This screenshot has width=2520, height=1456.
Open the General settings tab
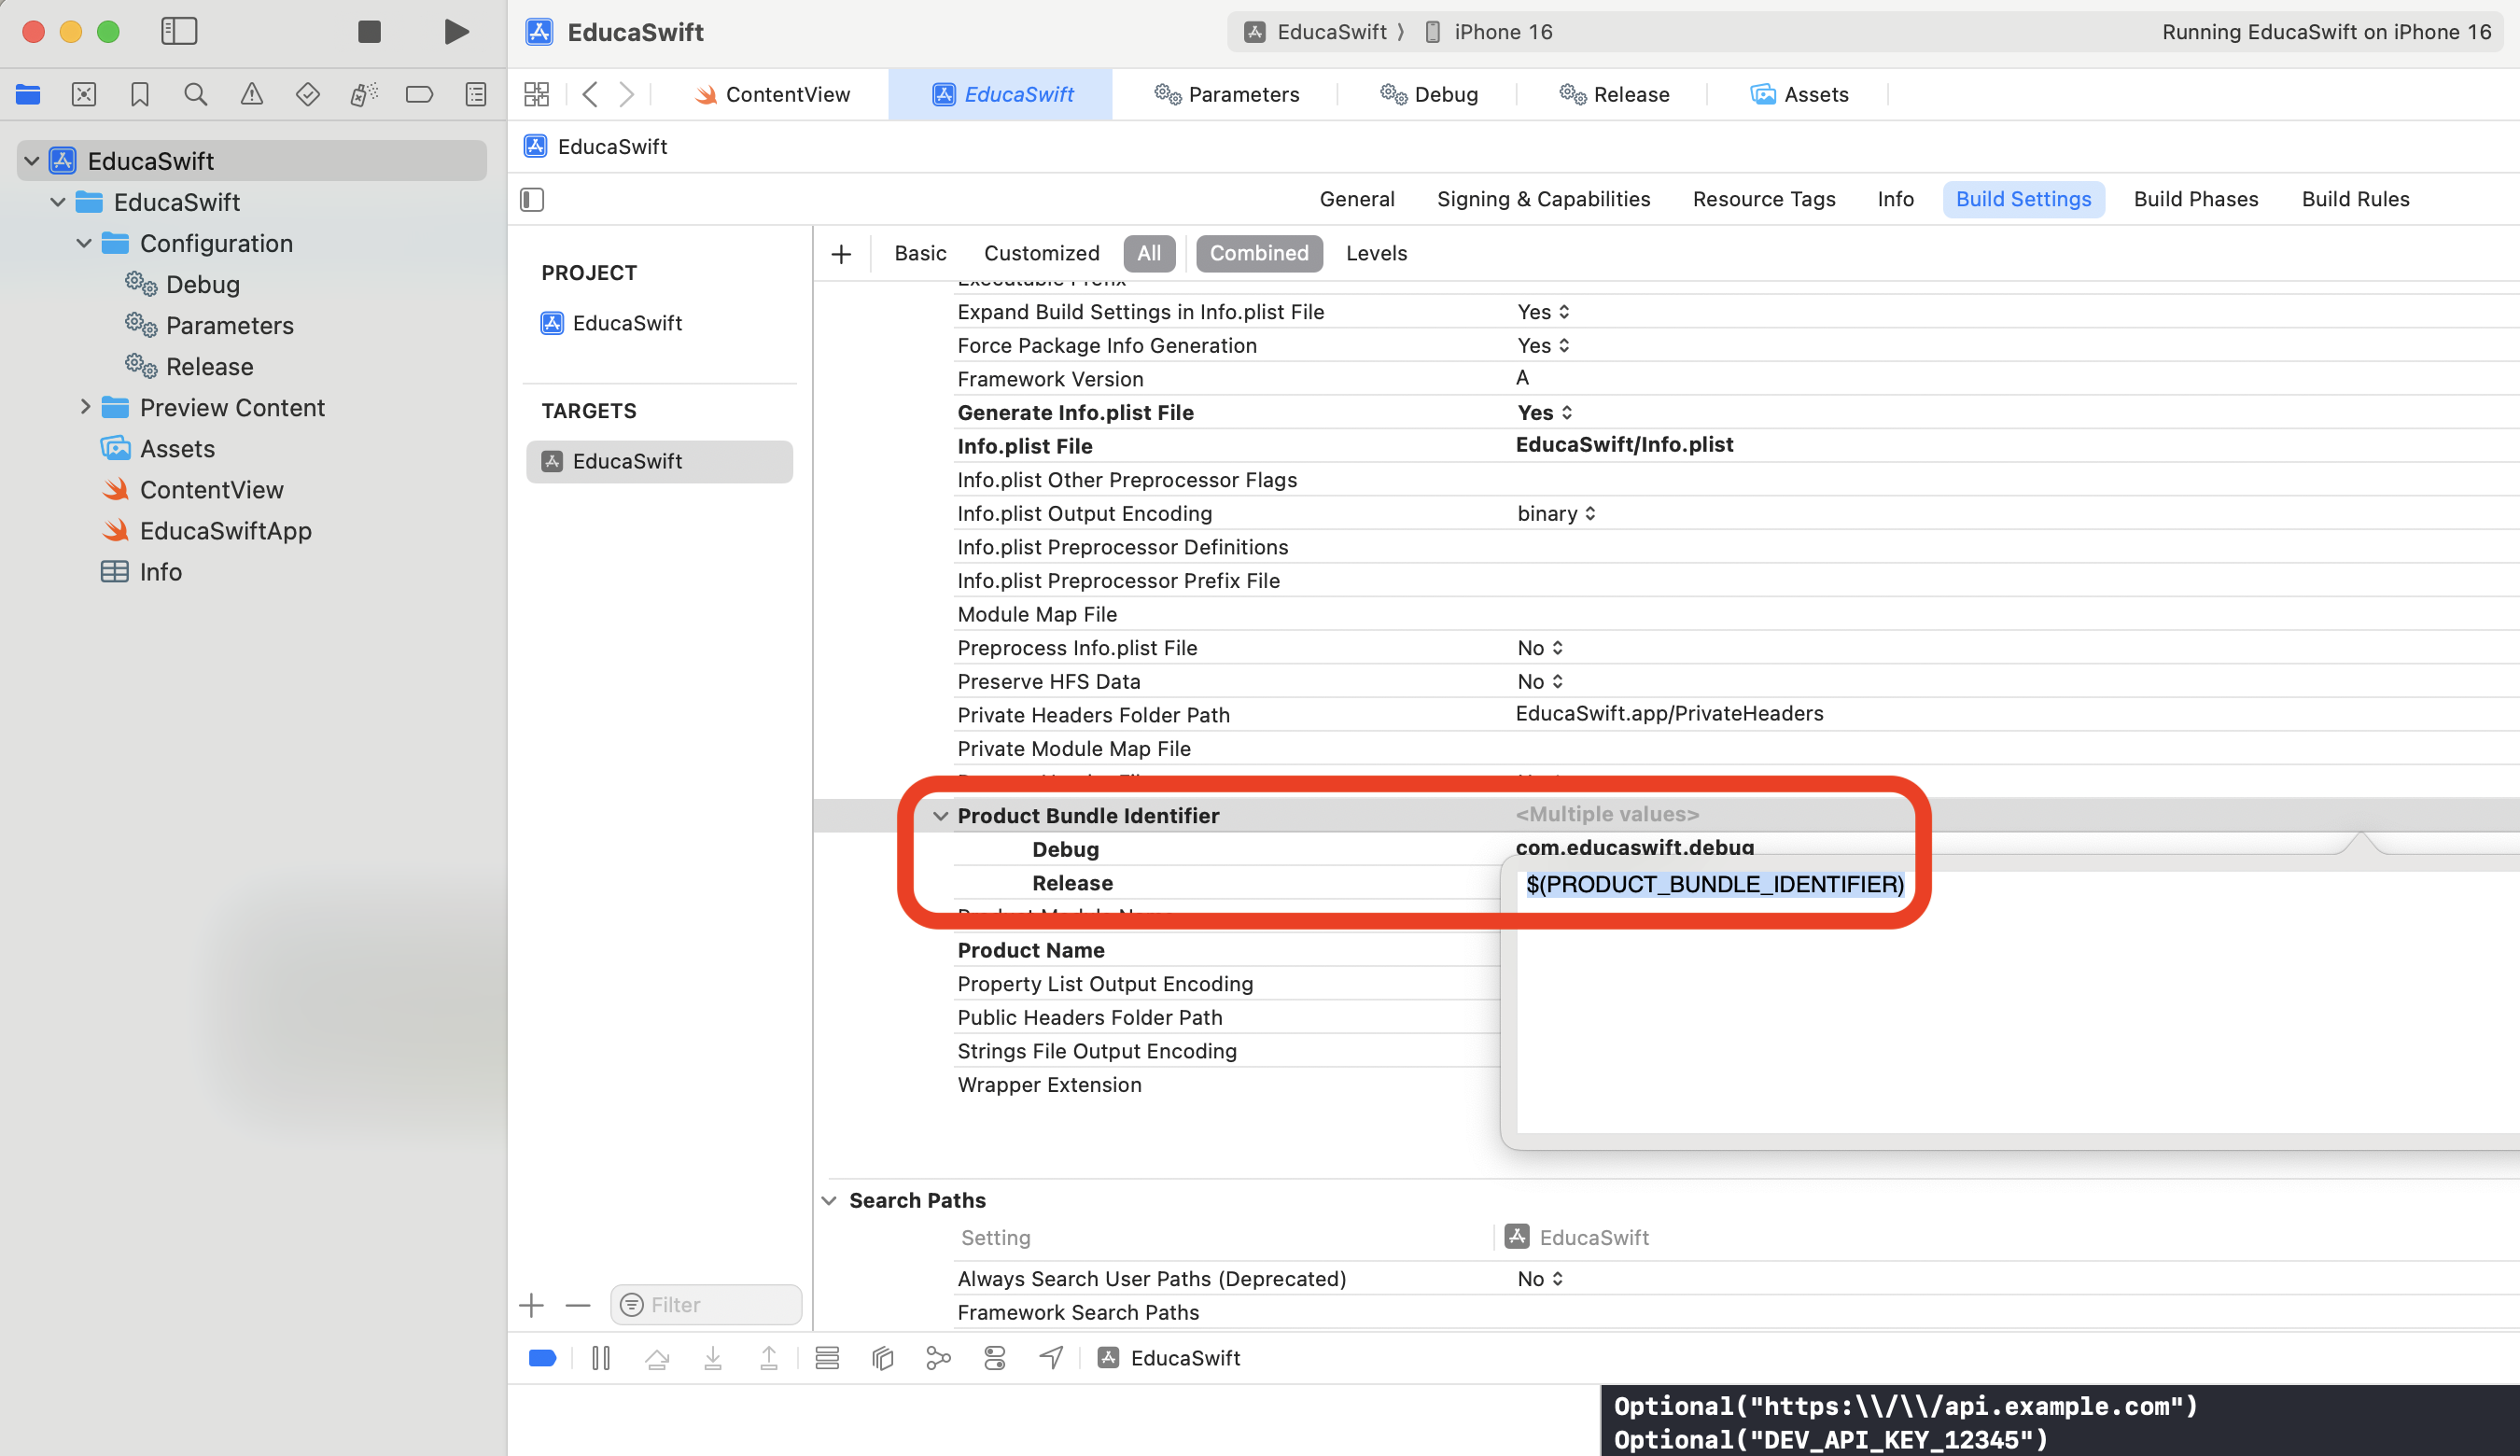[1357, 199]
